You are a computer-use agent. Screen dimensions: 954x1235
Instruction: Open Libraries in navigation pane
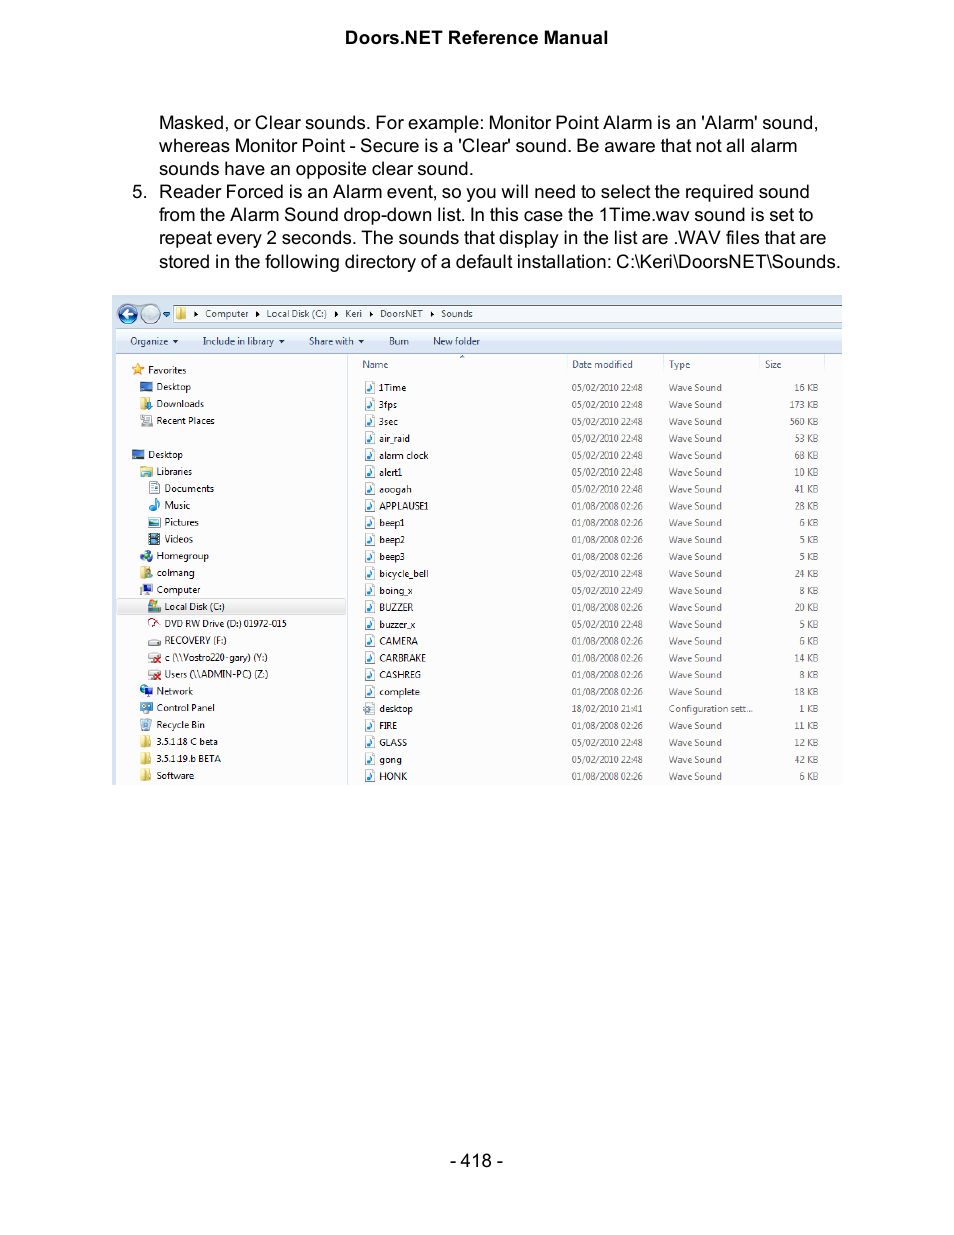[x=174, y=472]
